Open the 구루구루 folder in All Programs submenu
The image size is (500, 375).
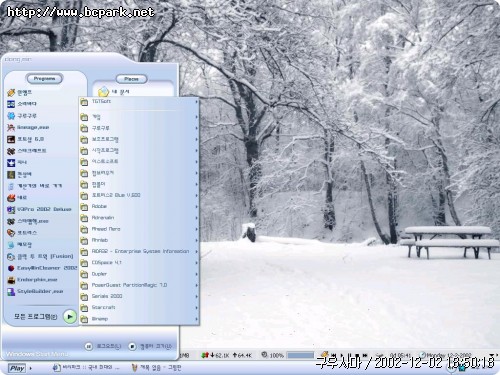[139, 128]
